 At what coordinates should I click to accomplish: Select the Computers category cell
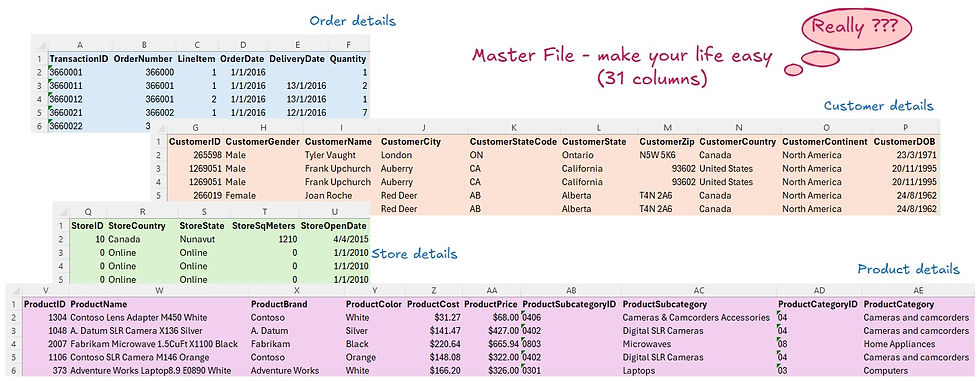(918, 371)
